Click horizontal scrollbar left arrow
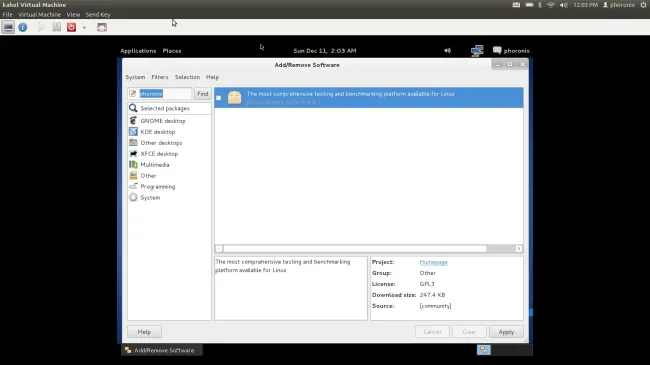 219,249
